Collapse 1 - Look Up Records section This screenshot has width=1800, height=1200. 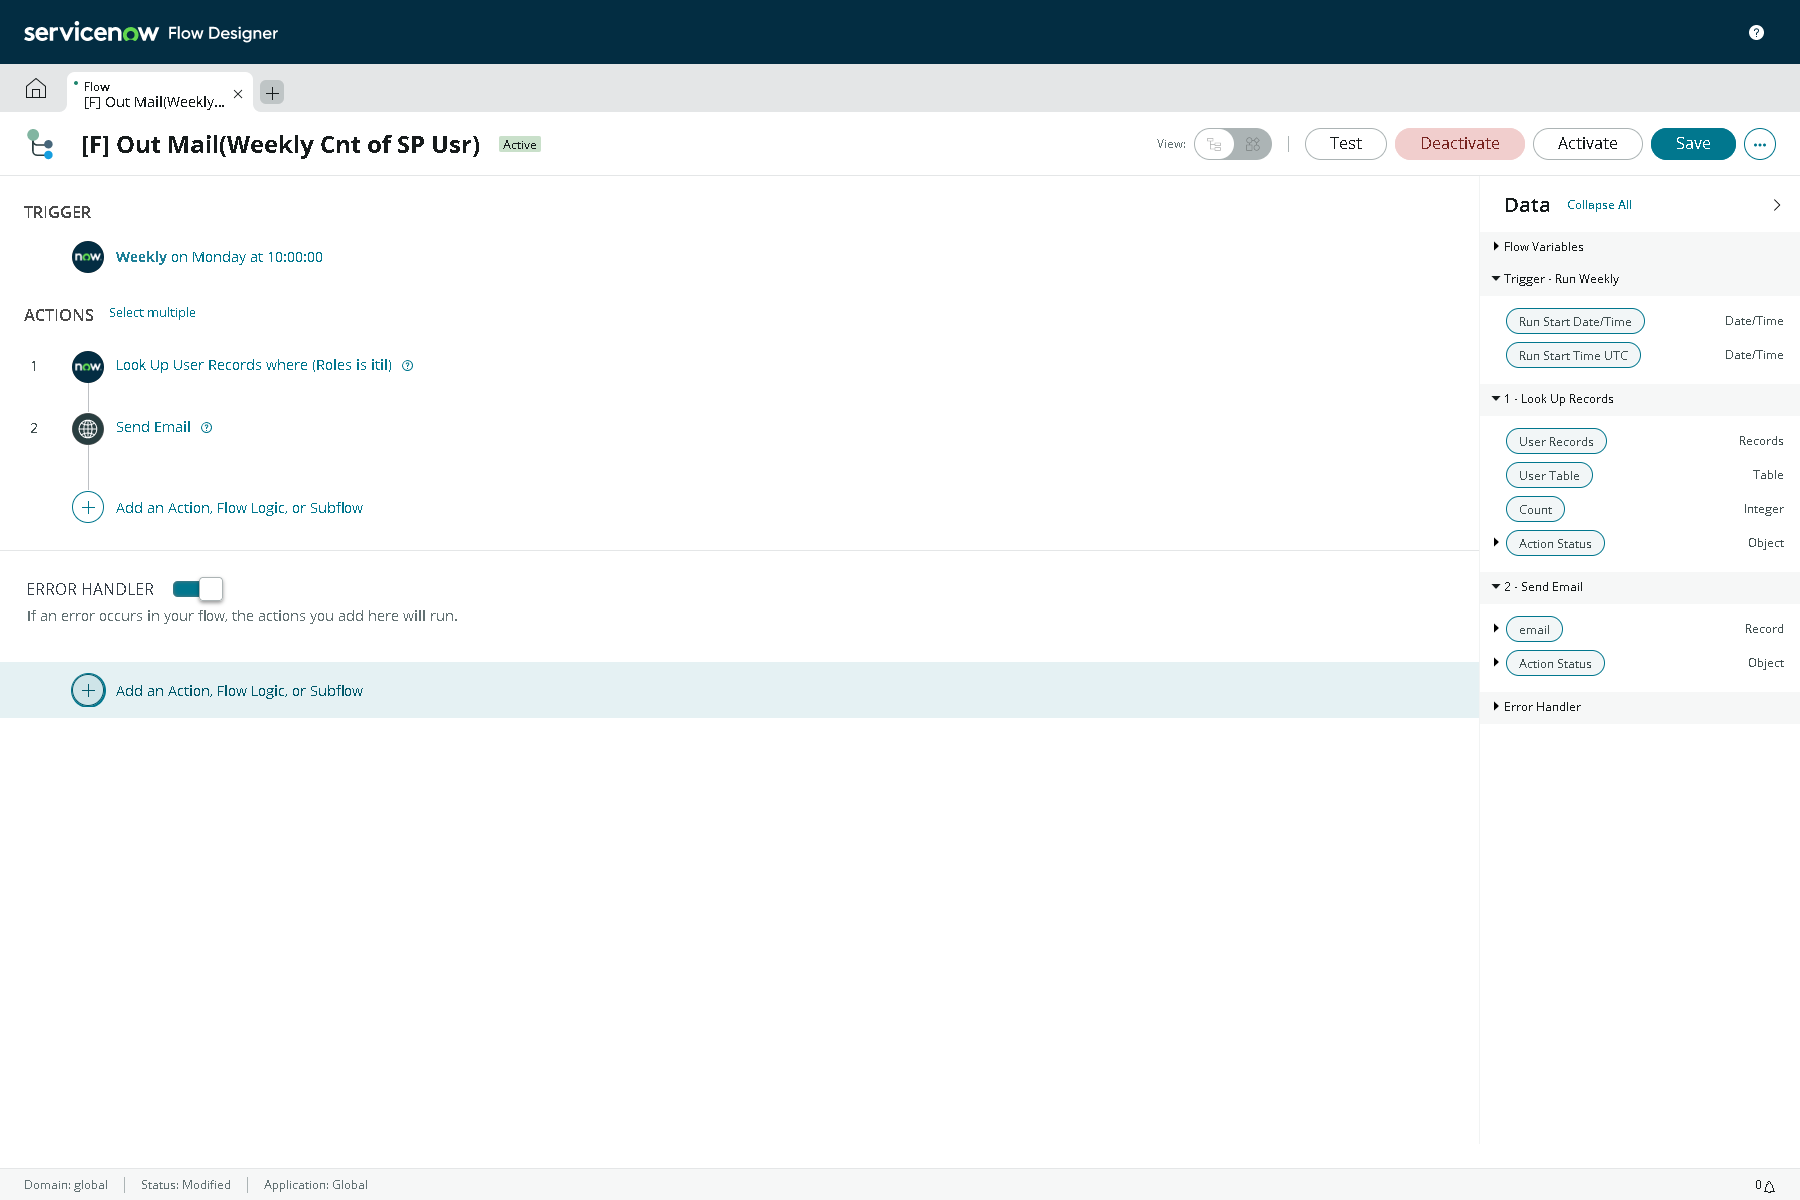1496,398
